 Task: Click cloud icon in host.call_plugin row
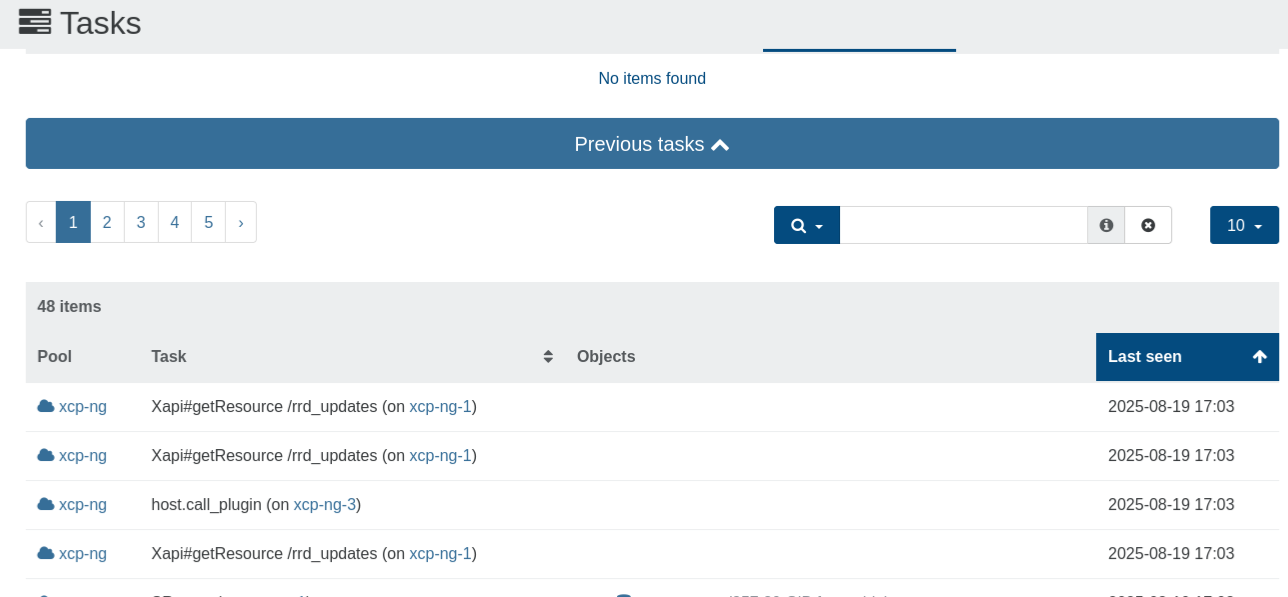point(46,504)
